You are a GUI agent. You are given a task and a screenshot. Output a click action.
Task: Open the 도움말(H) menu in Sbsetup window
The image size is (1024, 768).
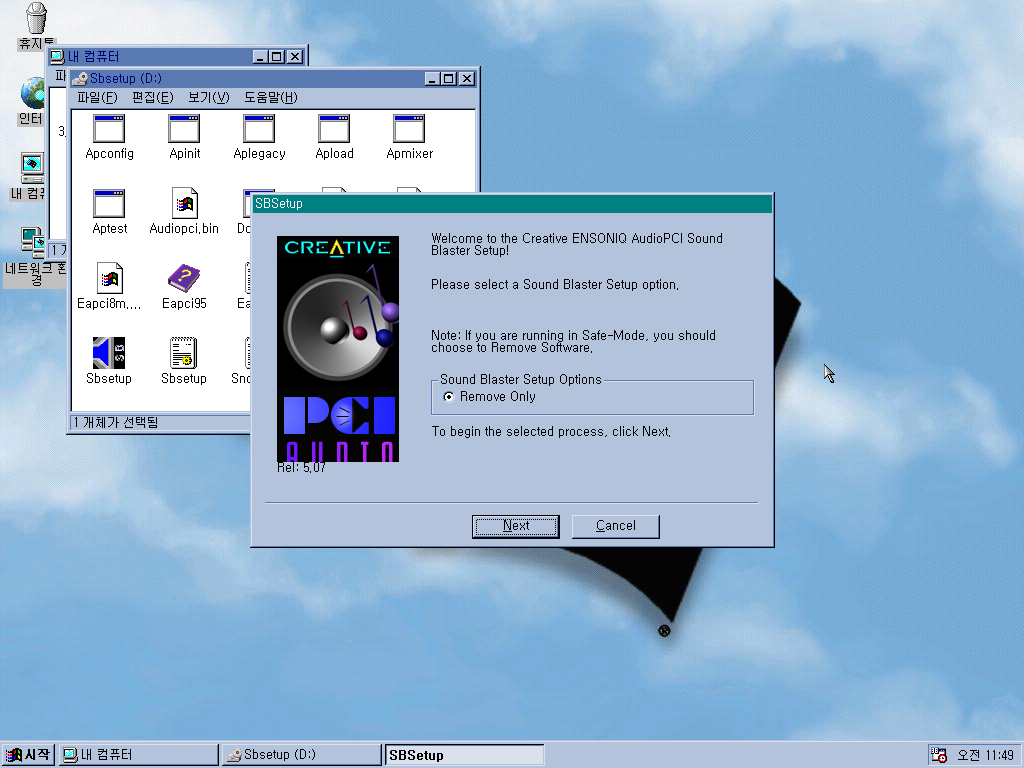pos(270,97)
